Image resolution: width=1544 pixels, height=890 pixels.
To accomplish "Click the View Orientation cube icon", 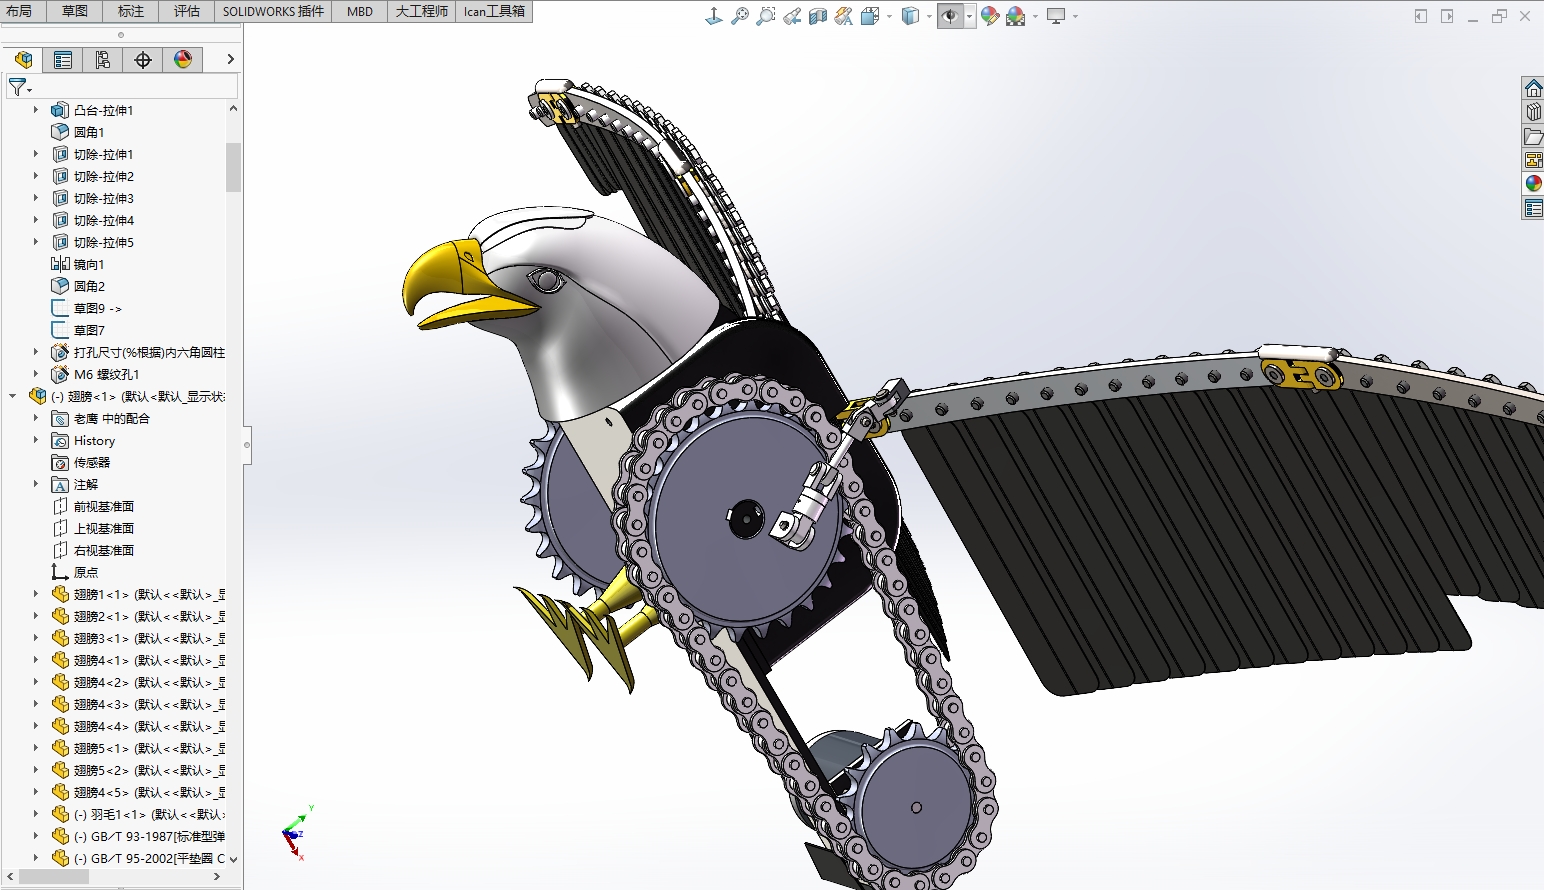I will pos(870,16).
